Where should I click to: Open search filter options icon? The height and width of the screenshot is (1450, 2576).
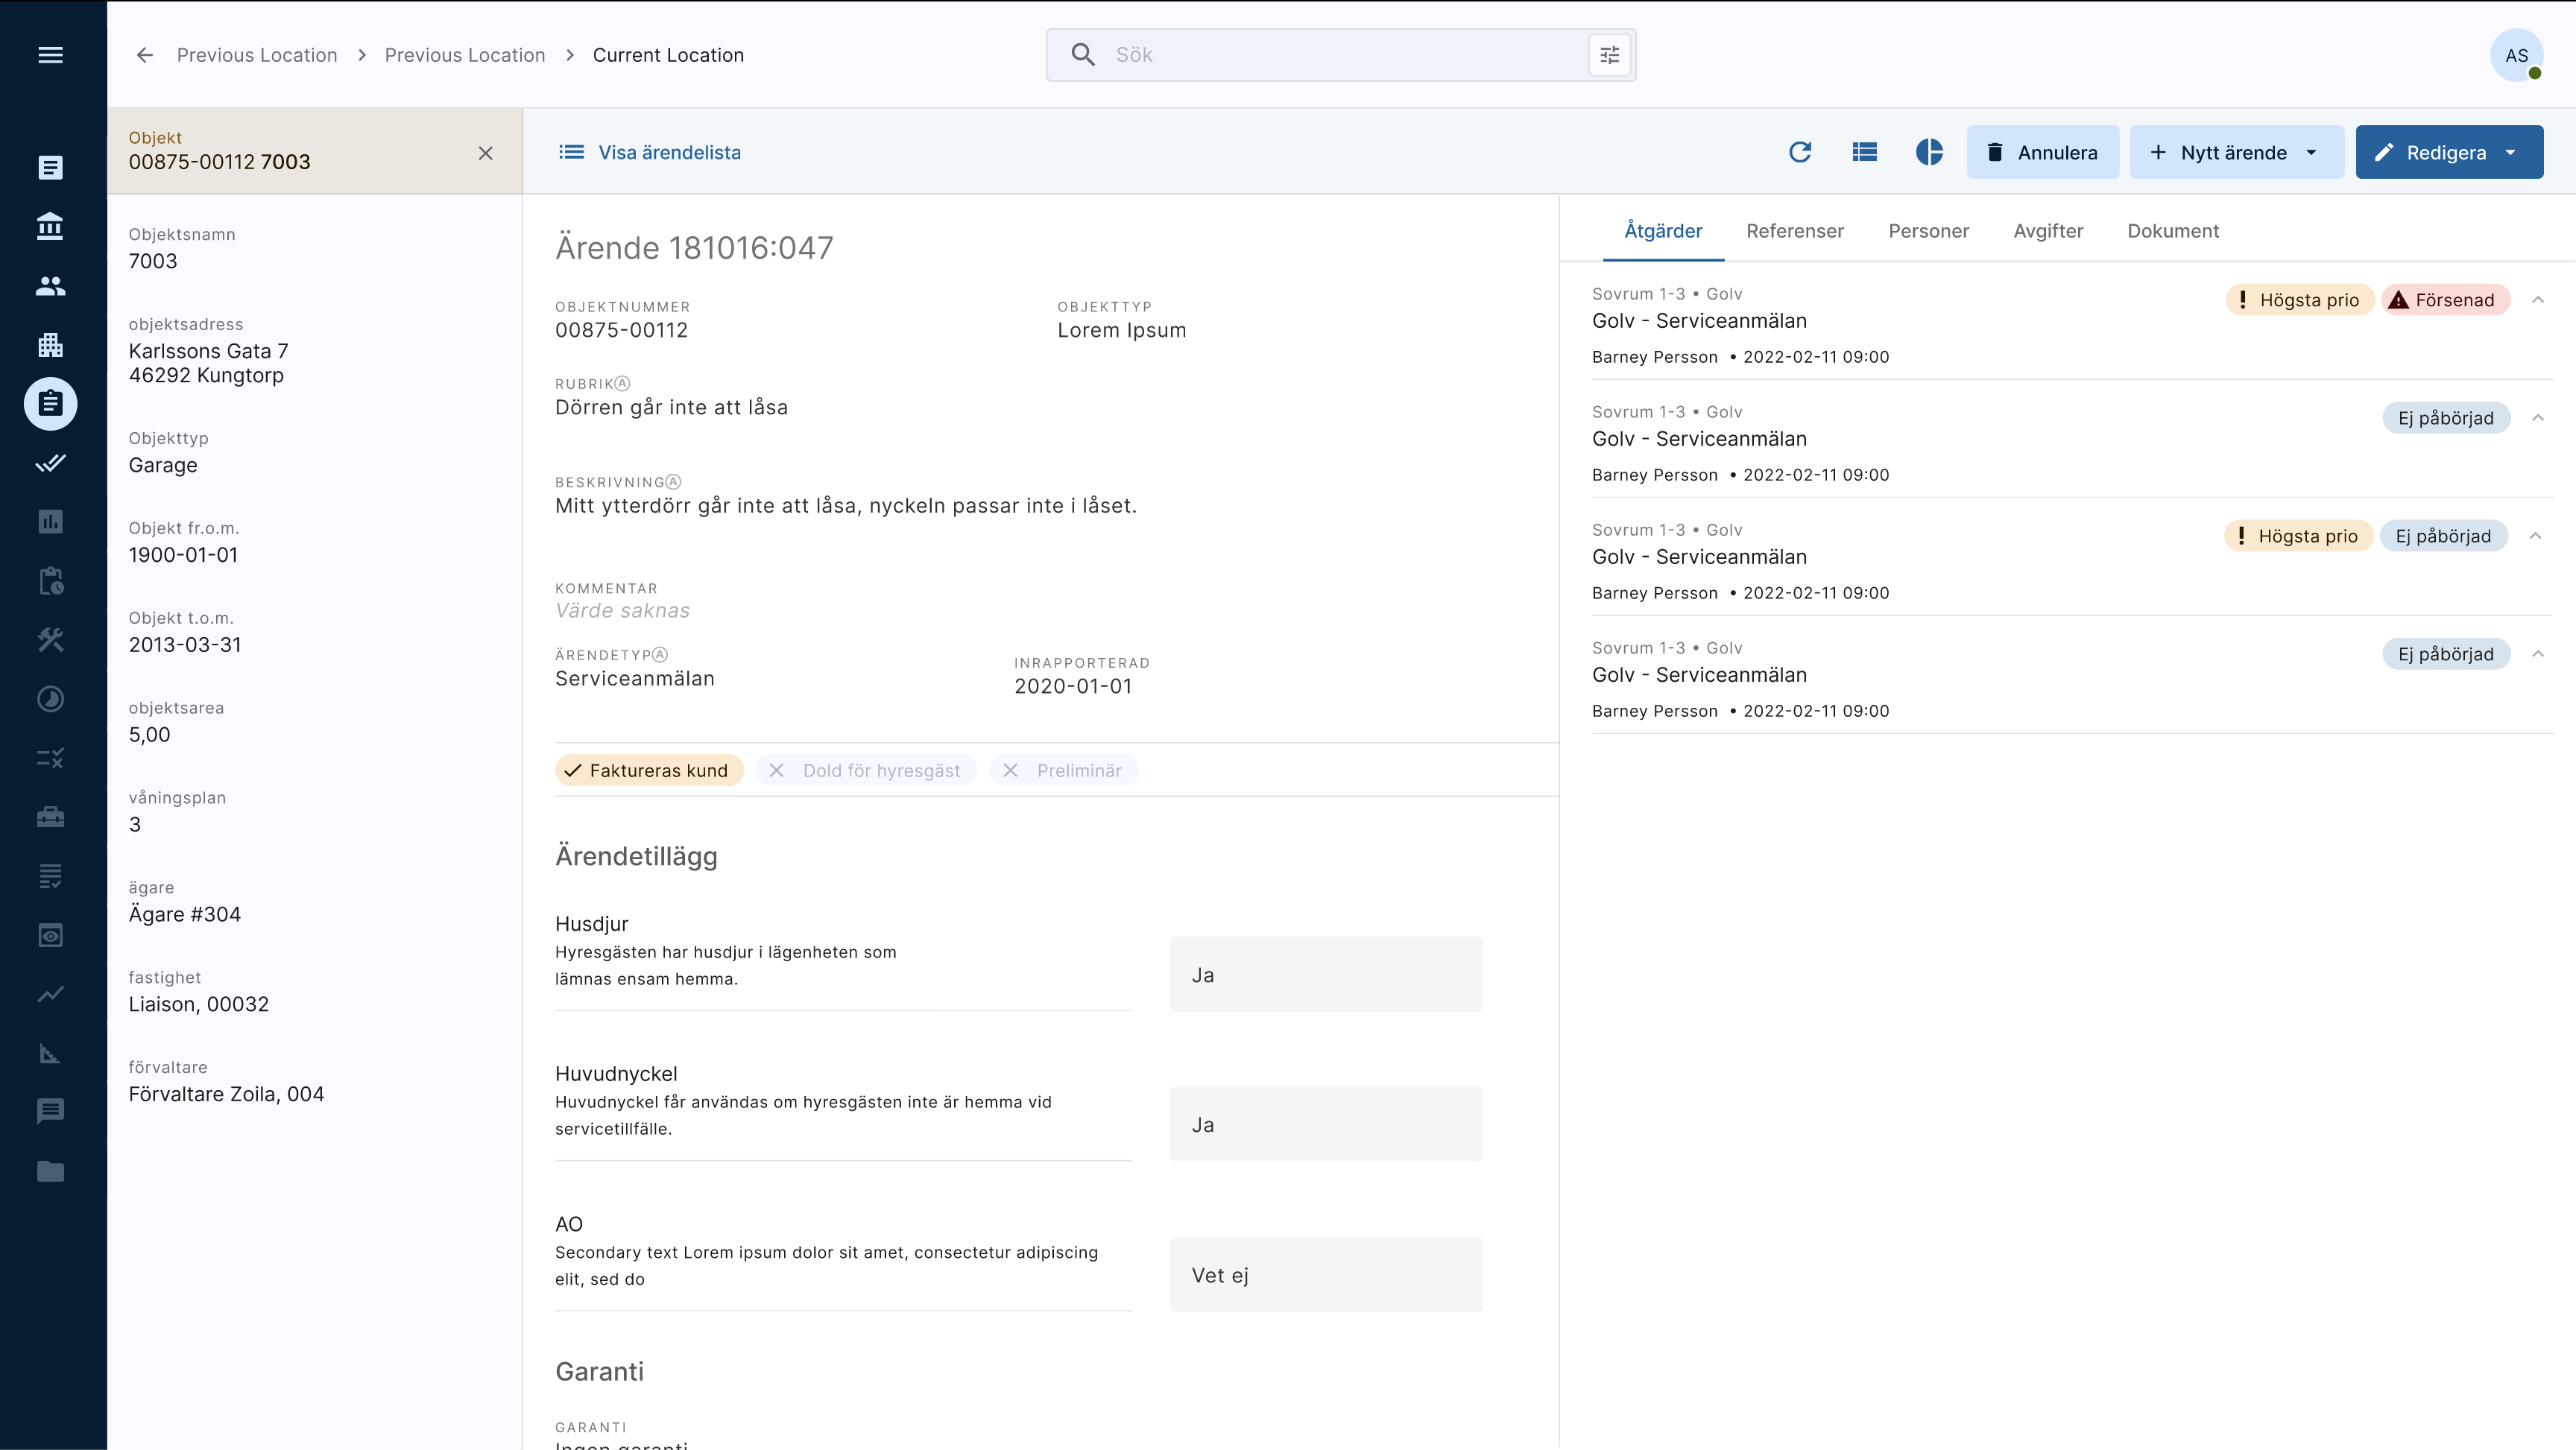[1609, 55]
